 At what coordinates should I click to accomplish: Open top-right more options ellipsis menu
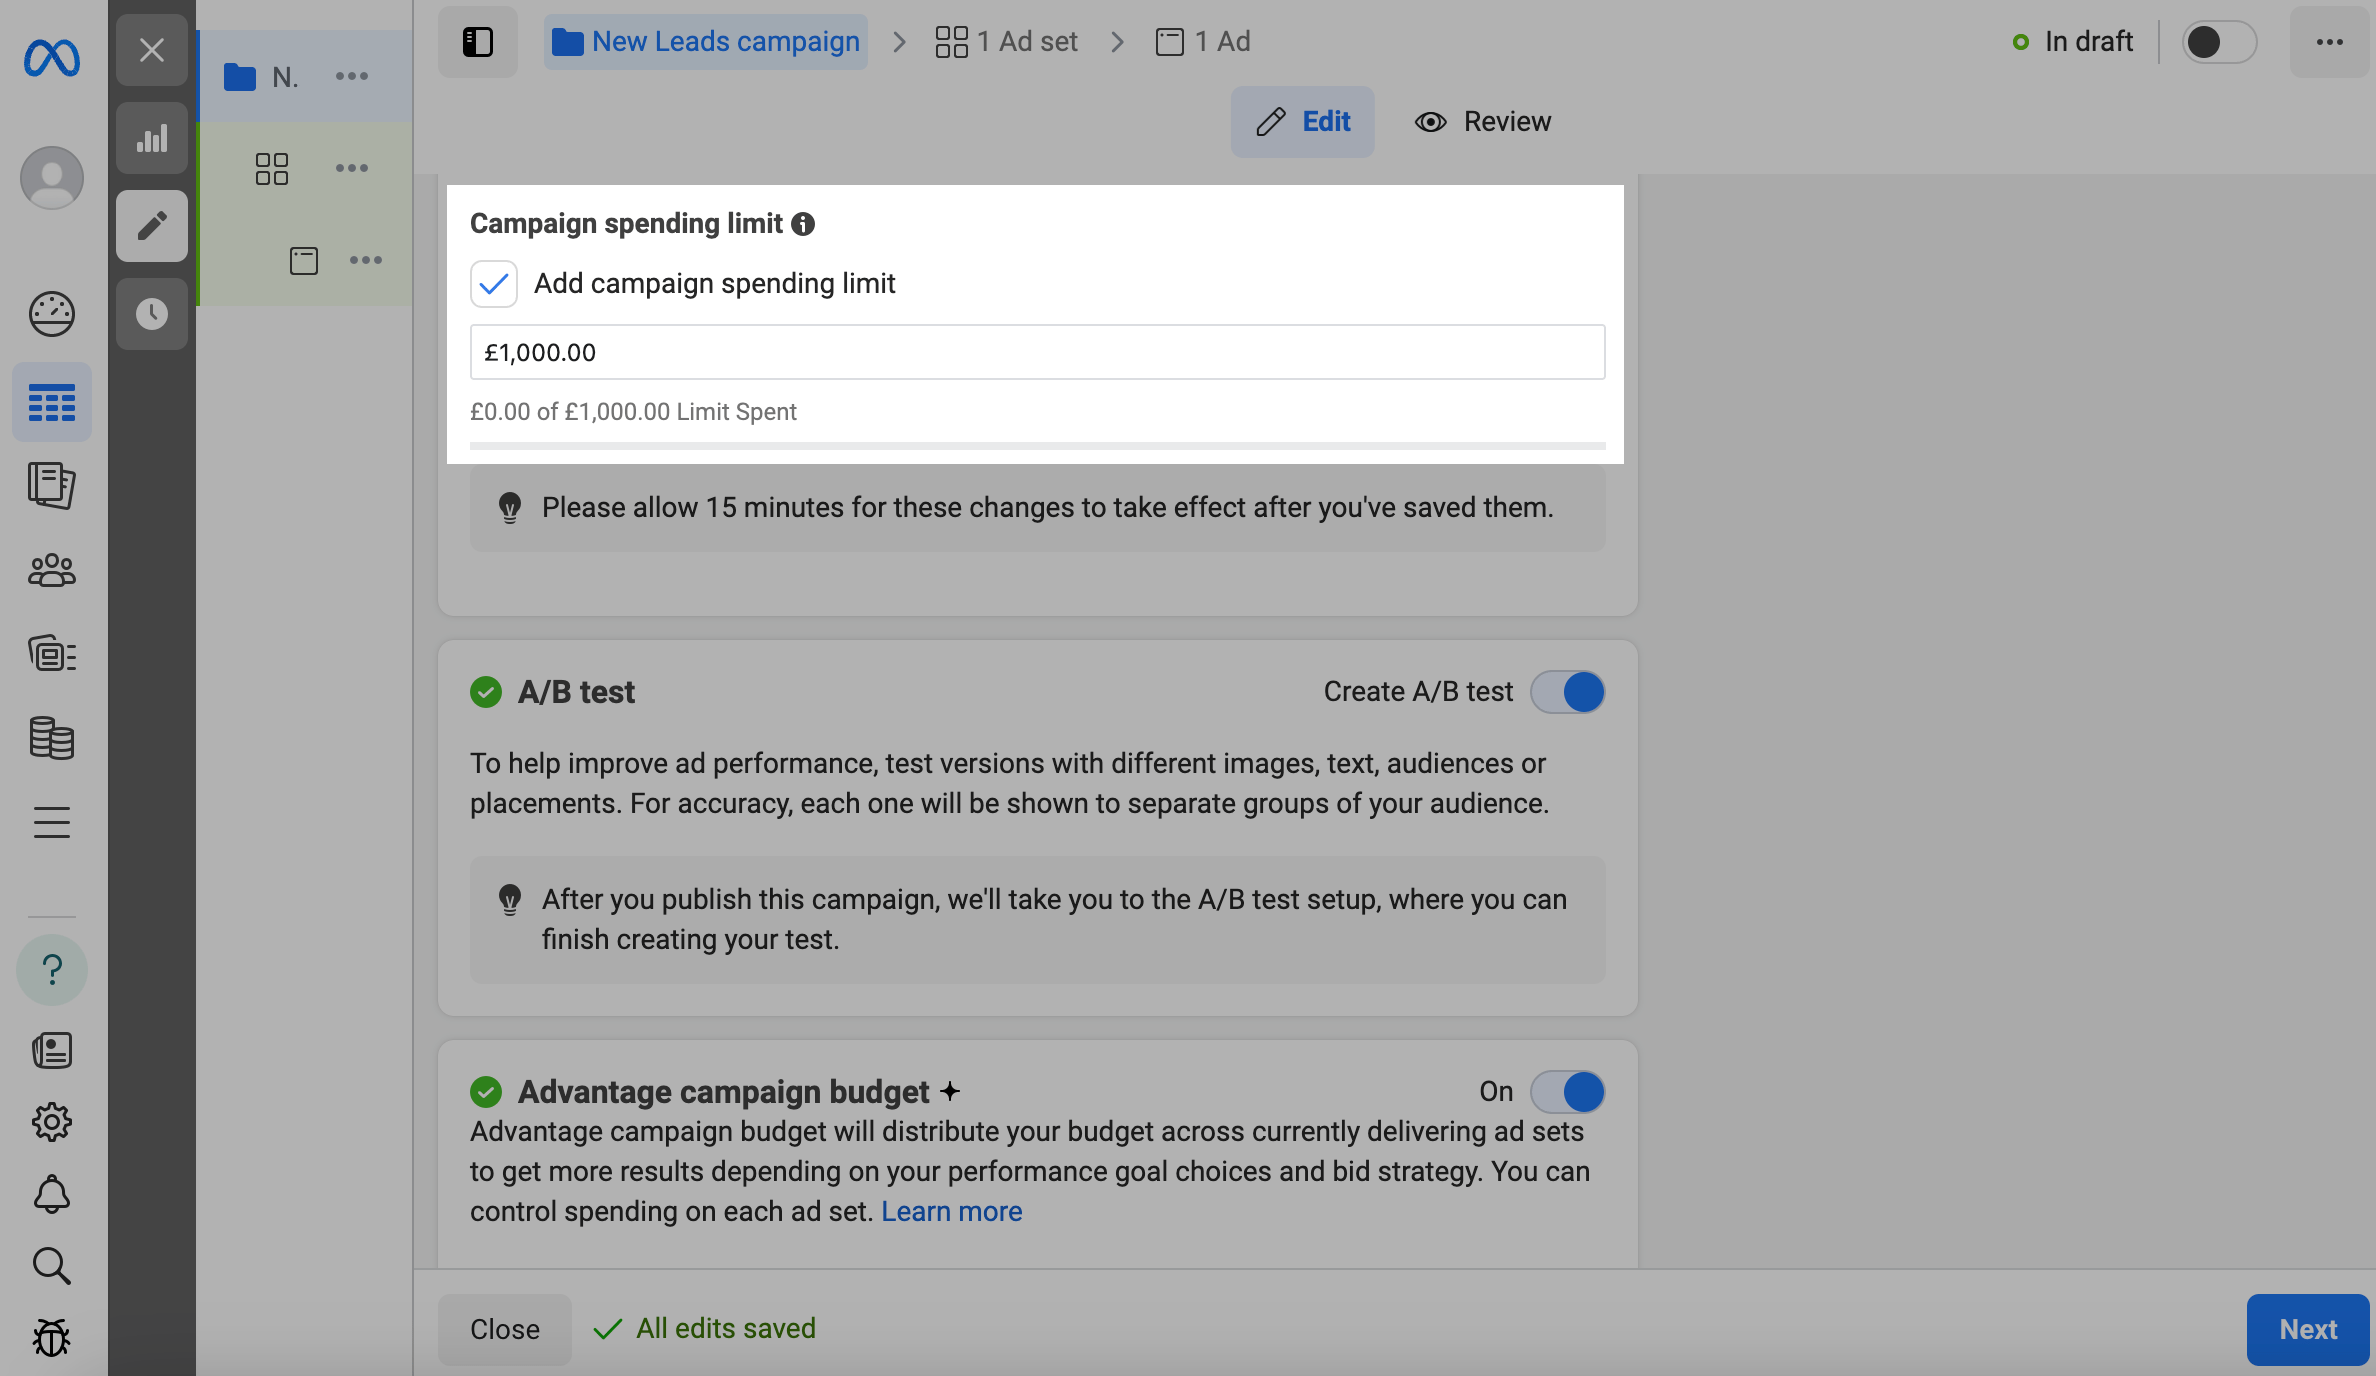coord(2330,42)
